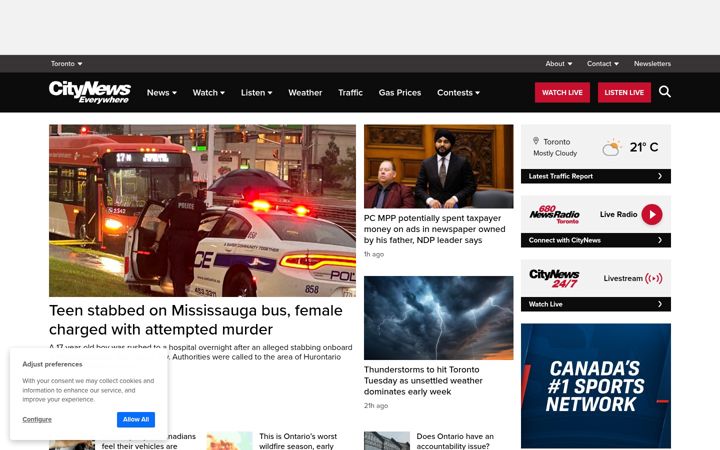Click arrow on Latest Traffic Report bar
This screenshot has width=720, height=450.
pos(660,176)
